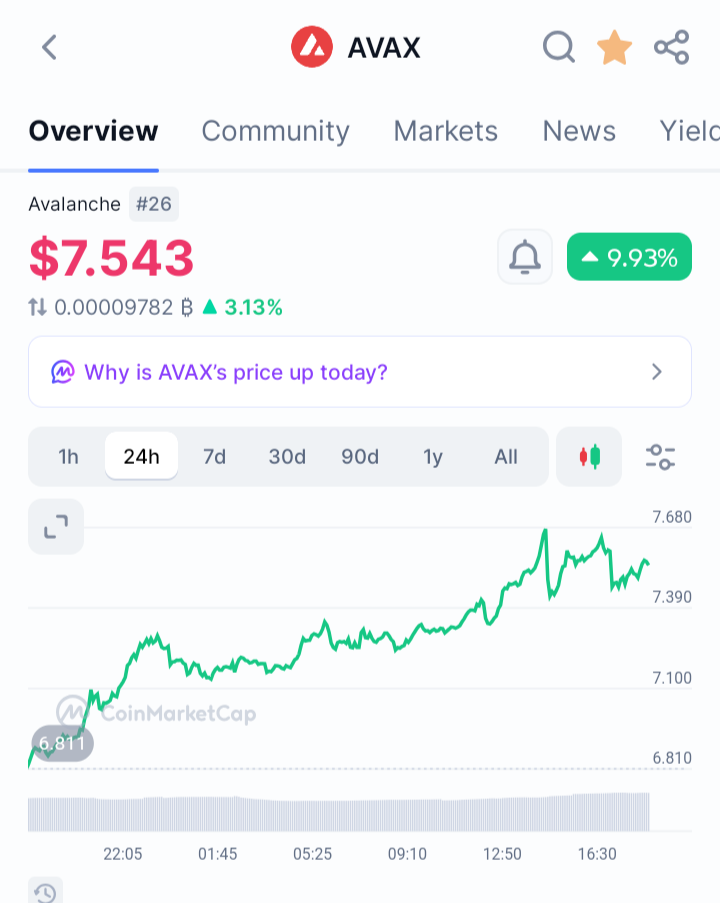Select the 7d chart range
Viewport: 720px width, 903px height.
click(214, 457)
